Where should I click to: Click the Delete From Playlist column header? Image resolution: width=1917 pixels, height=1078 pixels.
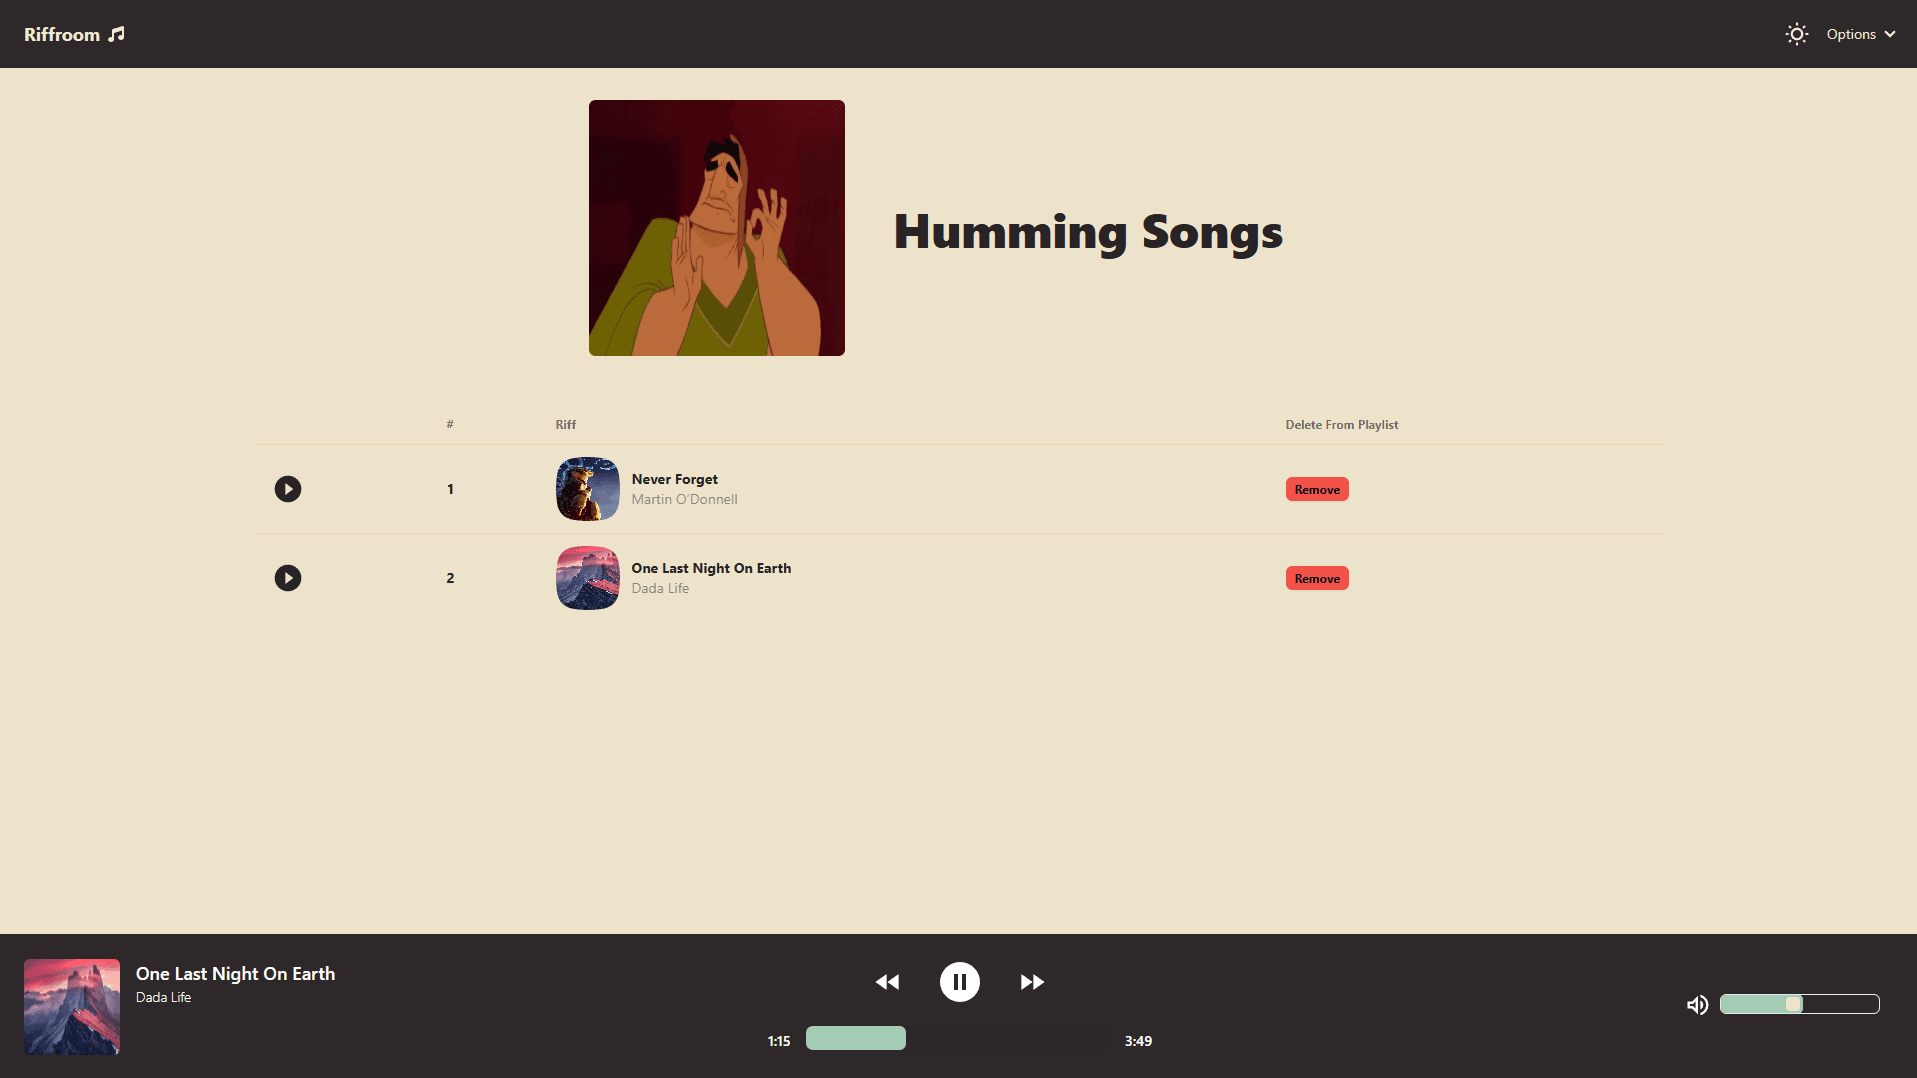click(1341, 425)
